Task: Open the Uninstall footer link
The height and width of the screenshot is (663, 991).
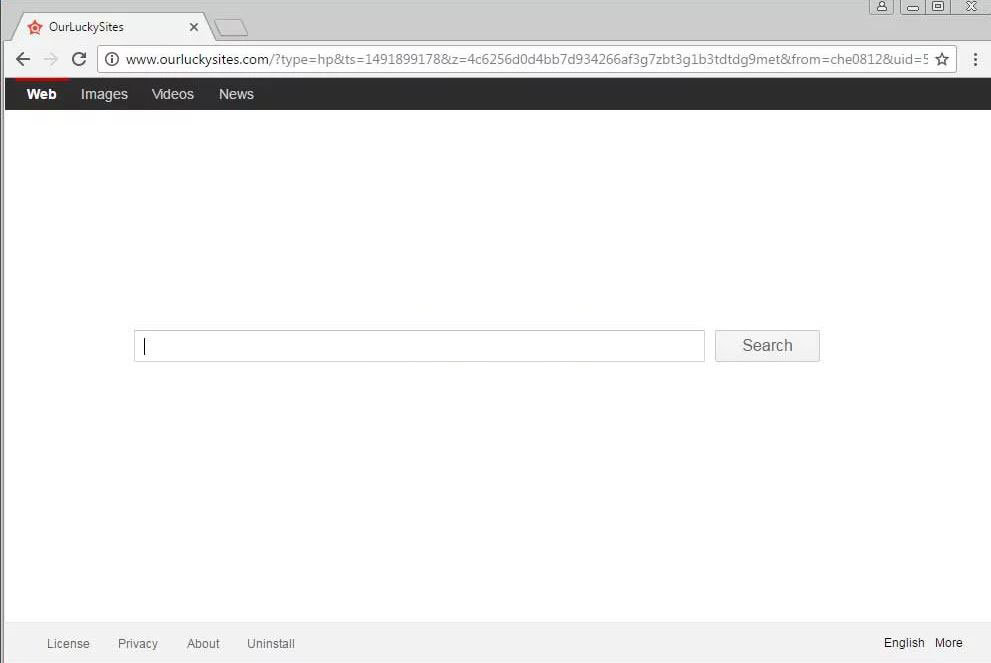Action: pos(271,643)
